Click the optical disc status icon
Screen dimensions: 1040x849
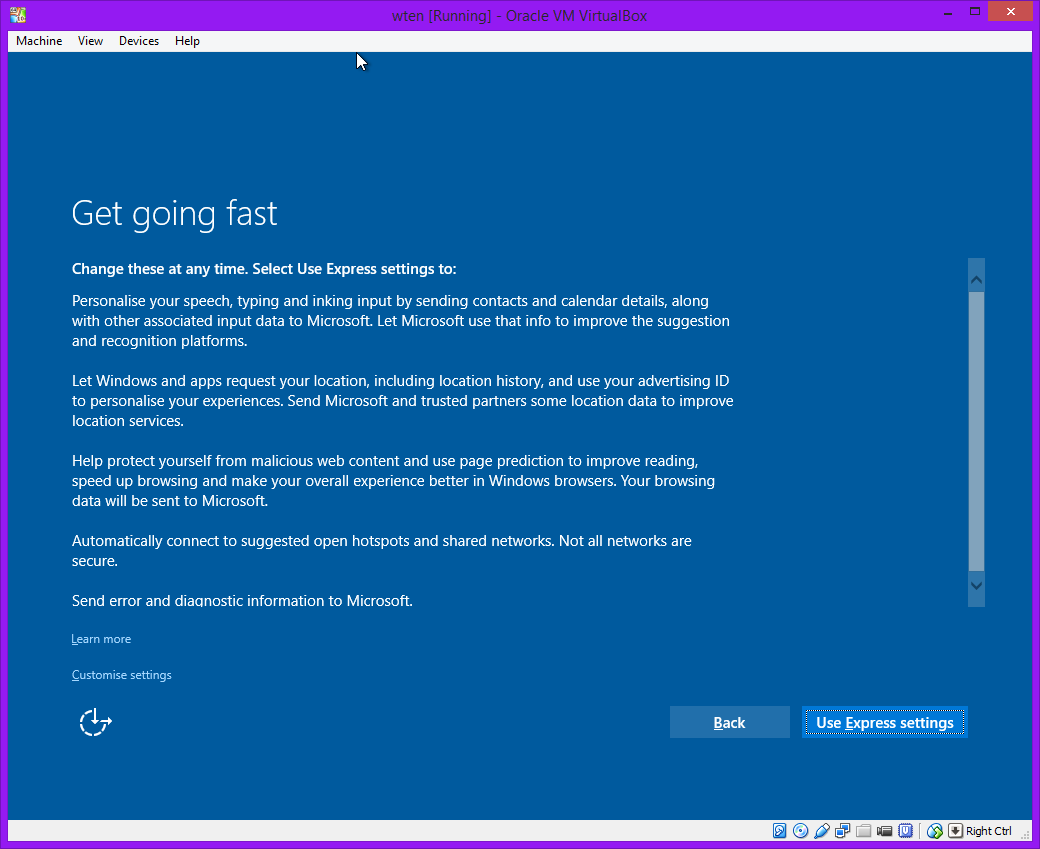click(800, 831)
